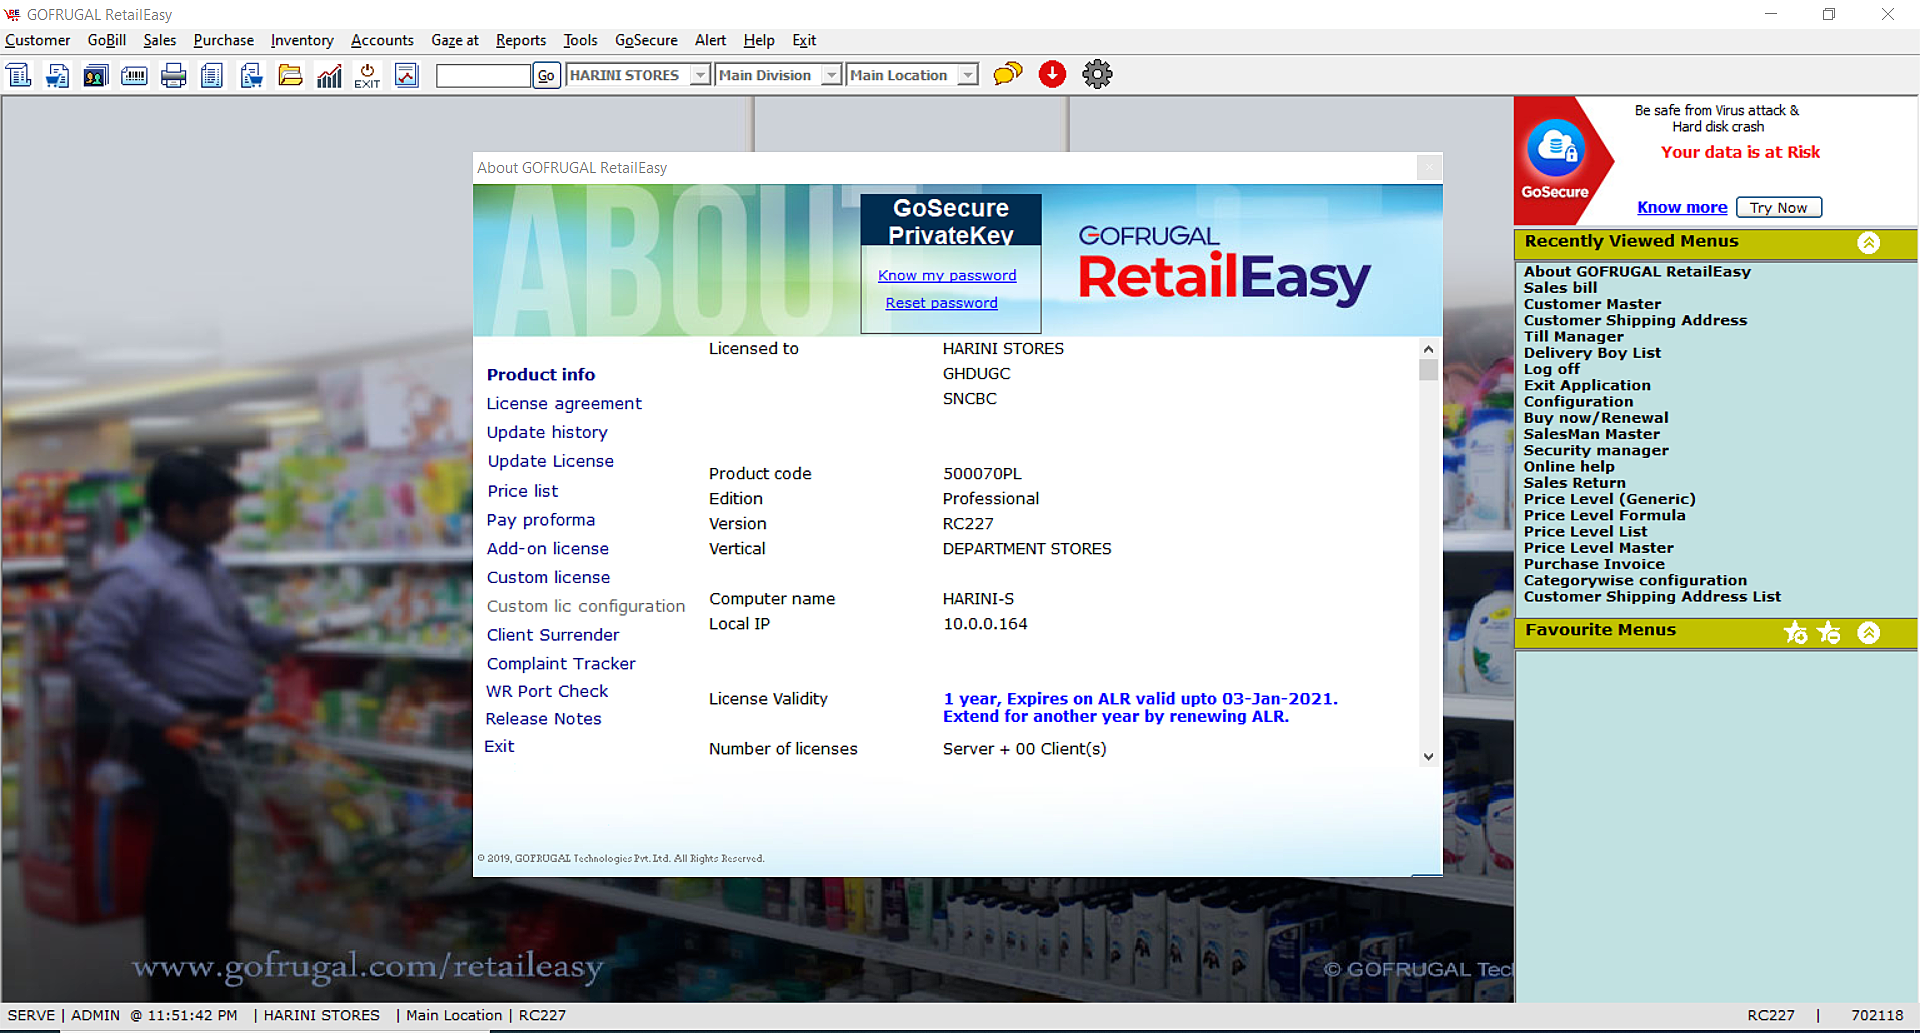The width and height of the screenshot is (1920, 1033).
Task: Click the barcode icon in toolbar
Action: [x=134, y=75]
